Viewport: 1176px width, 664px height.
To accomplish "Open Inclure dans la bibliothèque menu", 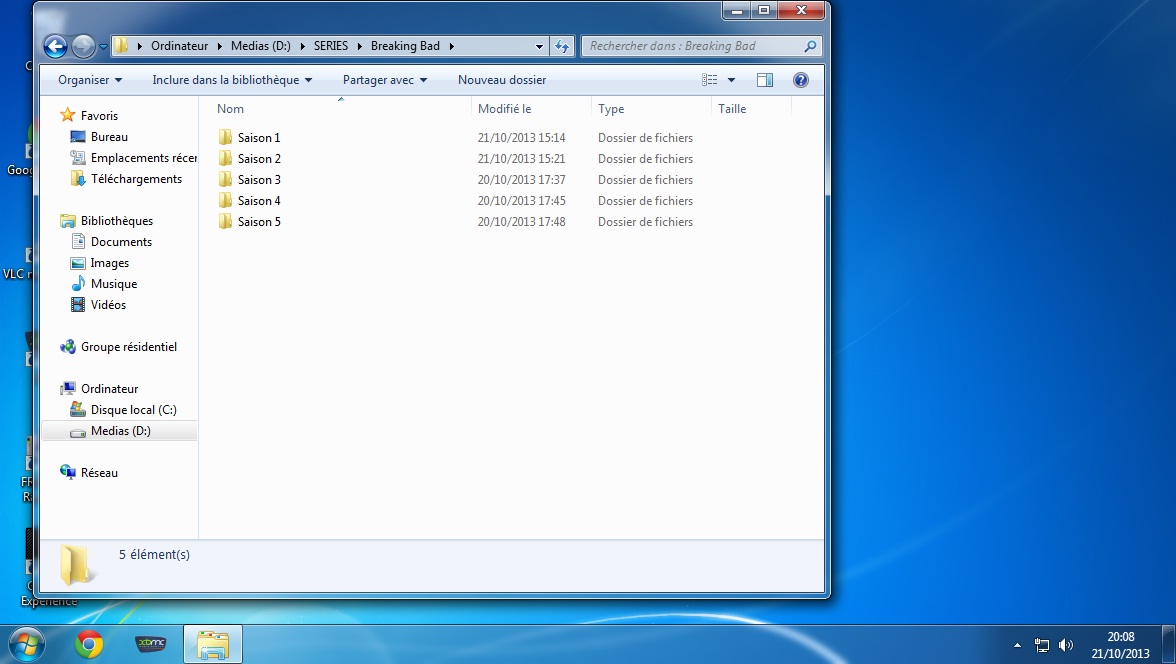I will [232, 80].
